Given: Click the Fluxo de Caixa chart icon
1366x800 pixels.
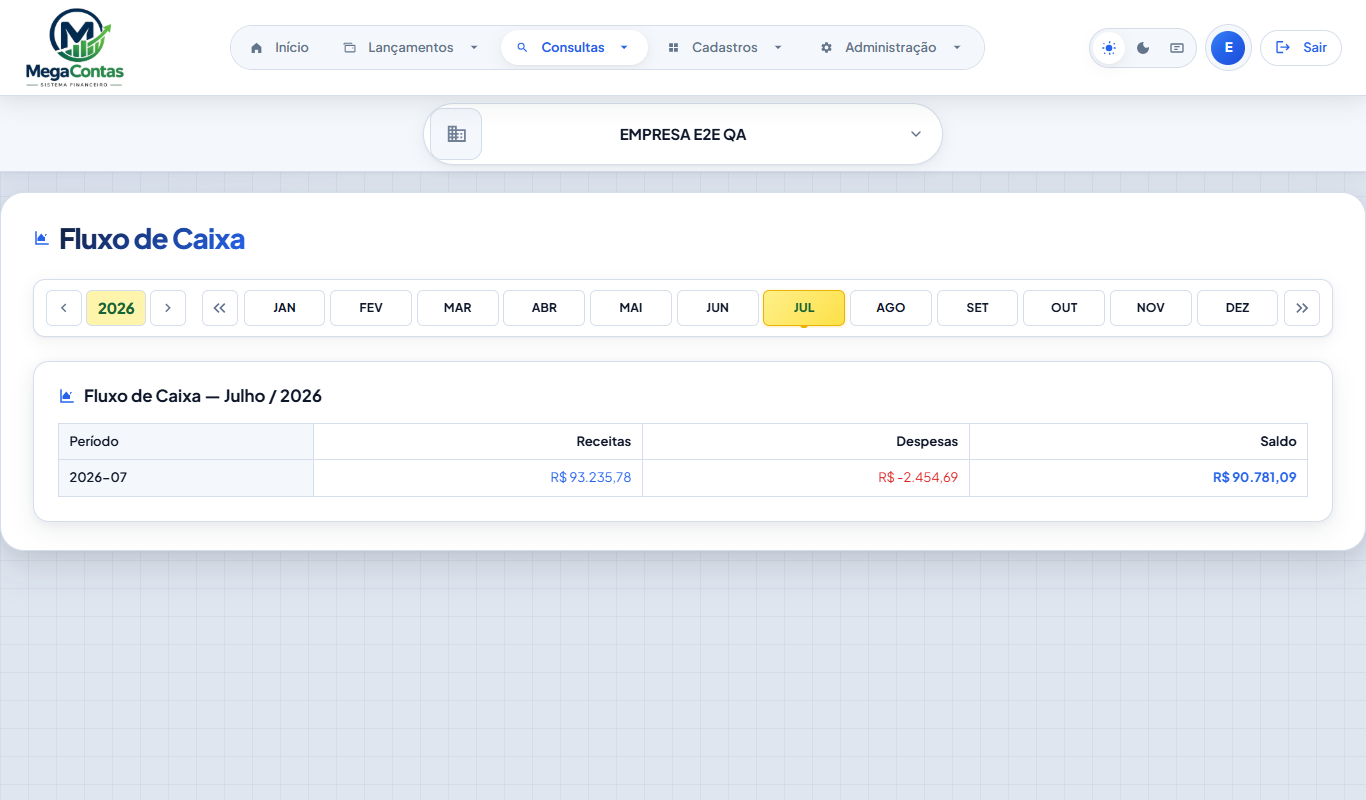Looking at the screenshot, I should pyautogui.click(x=41, y=238).
